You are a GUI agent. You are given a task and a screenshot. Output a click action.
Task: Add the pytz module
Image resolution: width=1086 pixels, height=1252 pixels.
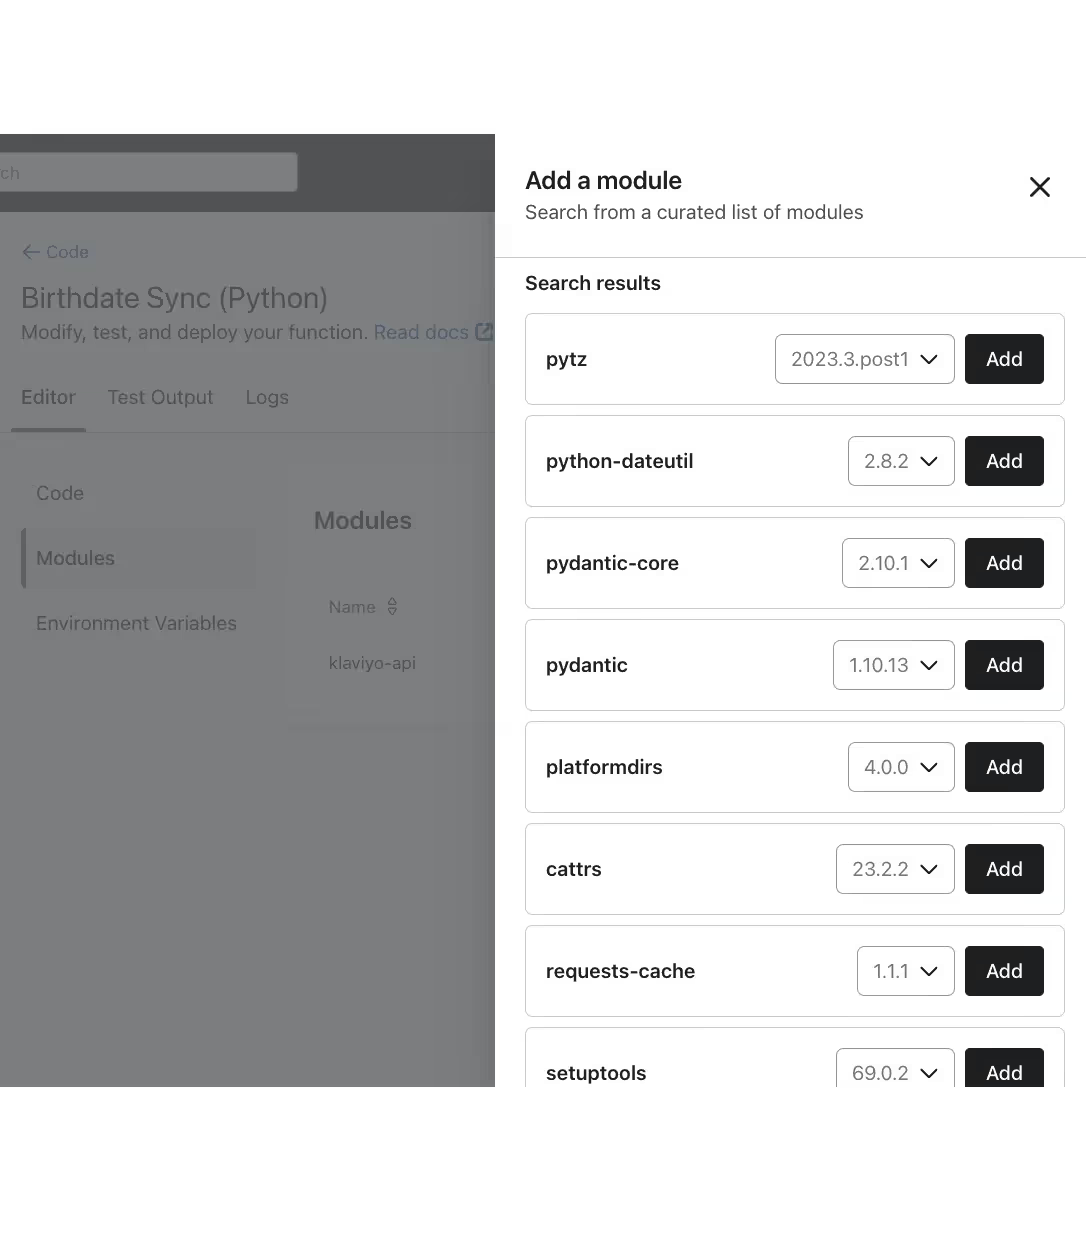1004,359
